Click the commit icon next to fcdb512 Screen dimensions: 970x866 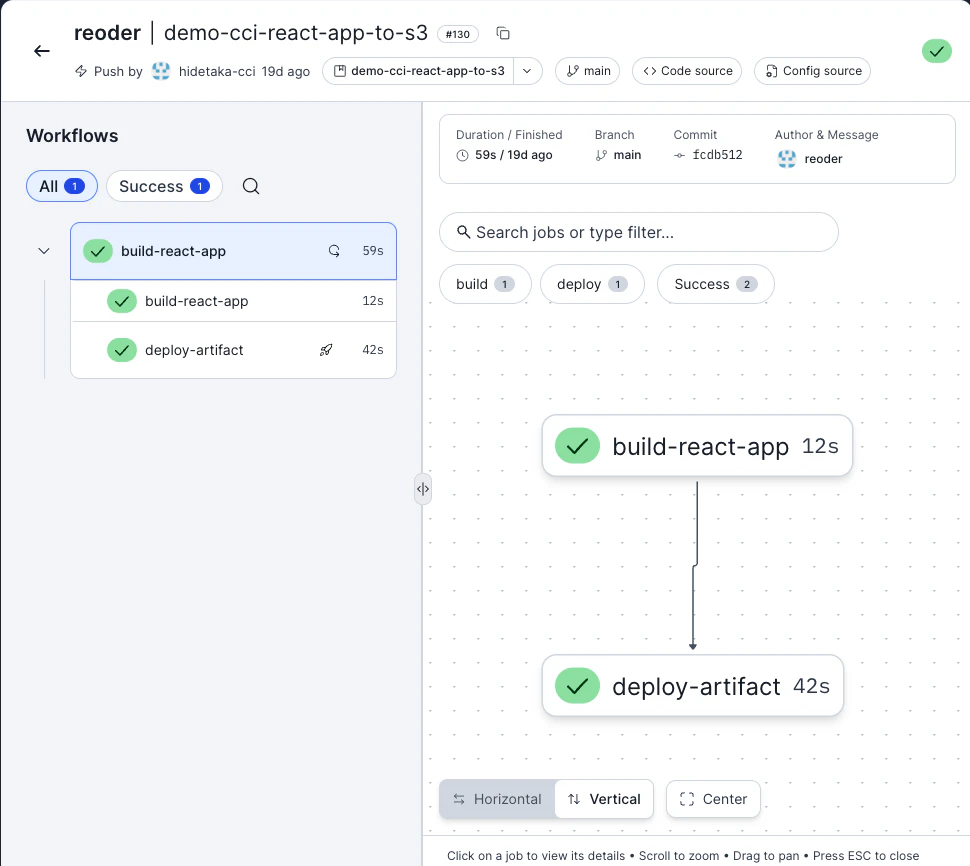678,155
